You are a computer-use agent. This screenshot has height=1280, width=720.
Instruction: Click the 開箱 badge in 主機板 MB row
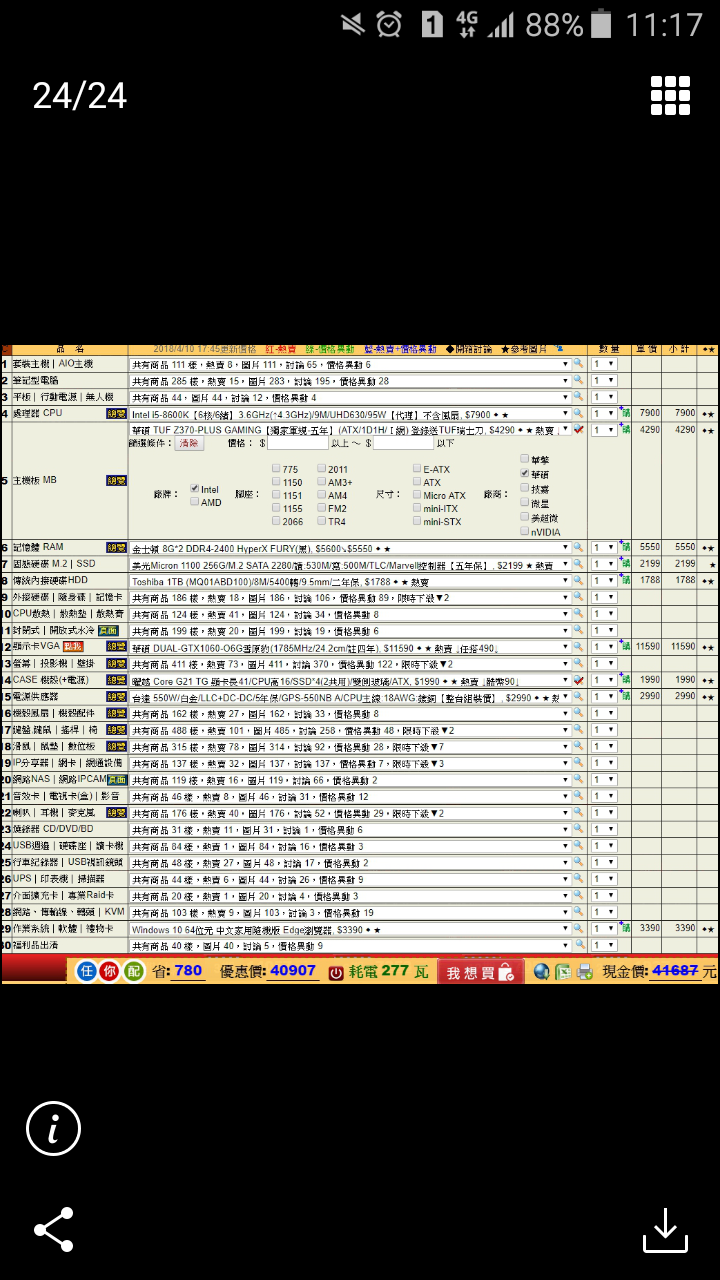[117, 481]
